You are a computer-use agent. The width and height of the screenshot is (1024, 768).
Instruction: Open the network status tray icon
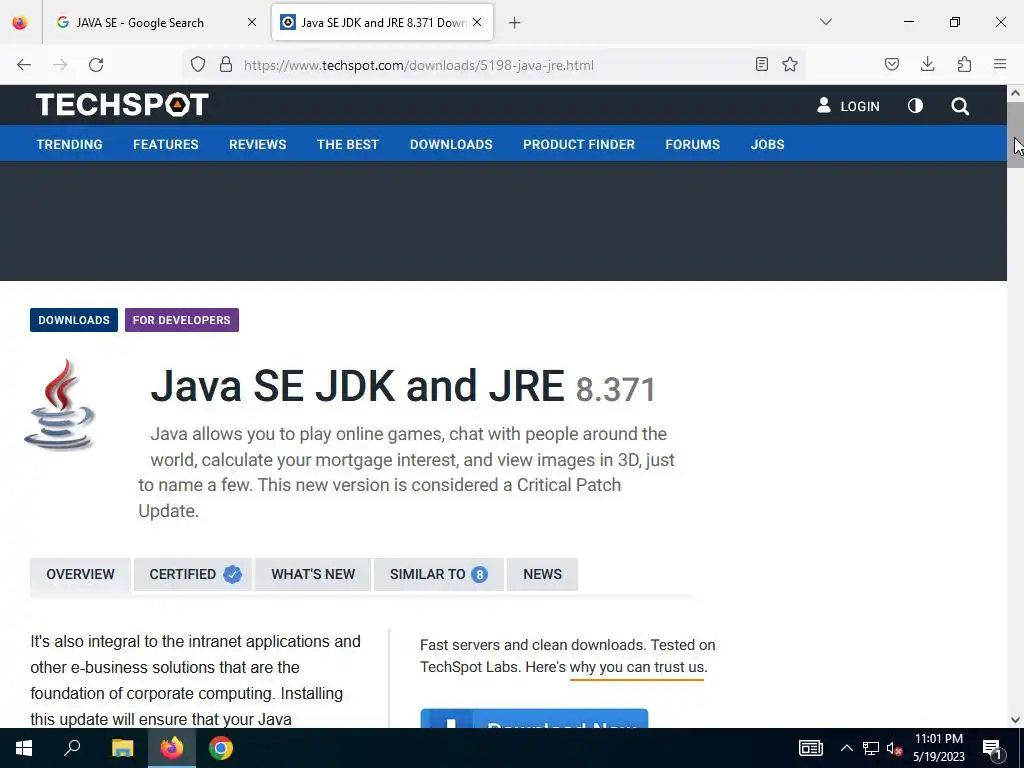point(871,748)
